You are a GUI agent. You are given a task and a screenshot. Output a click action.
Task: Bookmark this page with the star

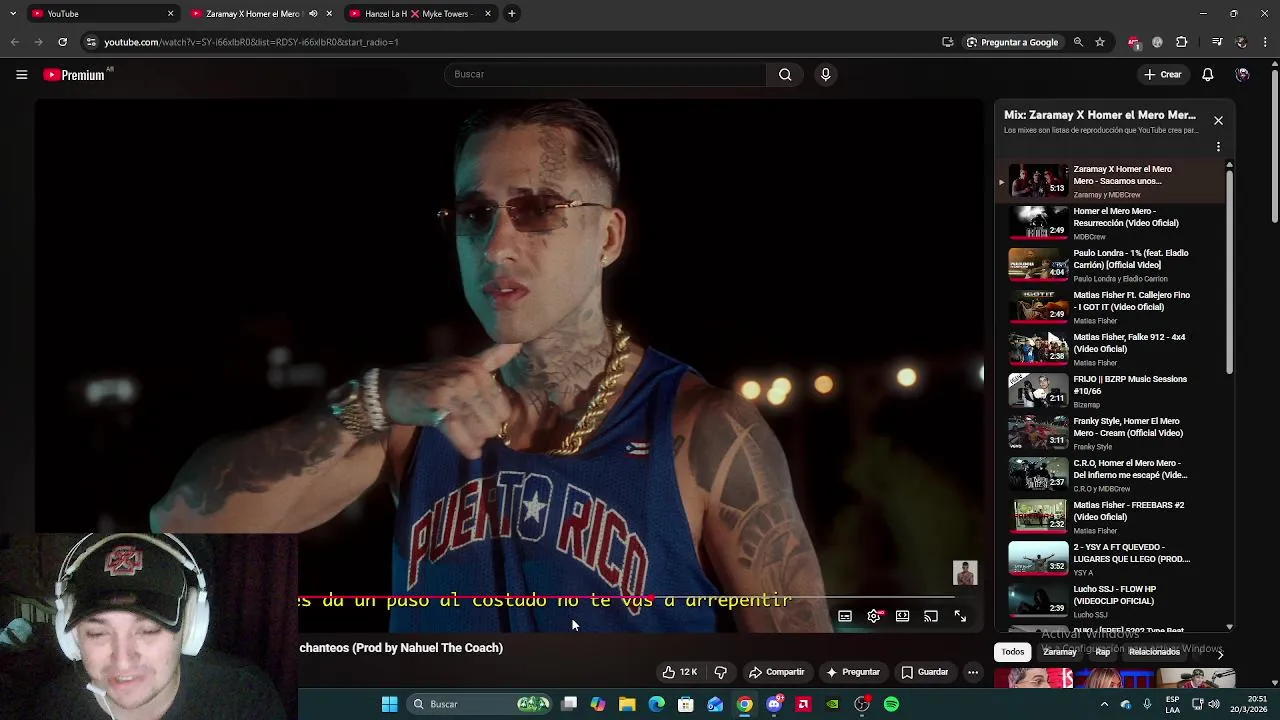(x=1100, y=42)
